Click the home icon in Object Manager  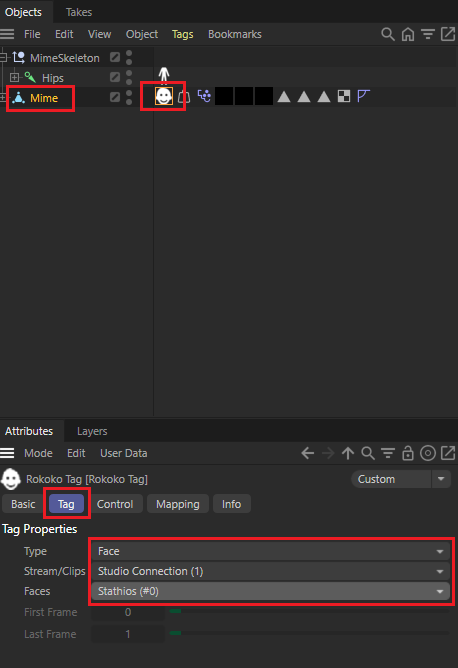click(408, 34)
